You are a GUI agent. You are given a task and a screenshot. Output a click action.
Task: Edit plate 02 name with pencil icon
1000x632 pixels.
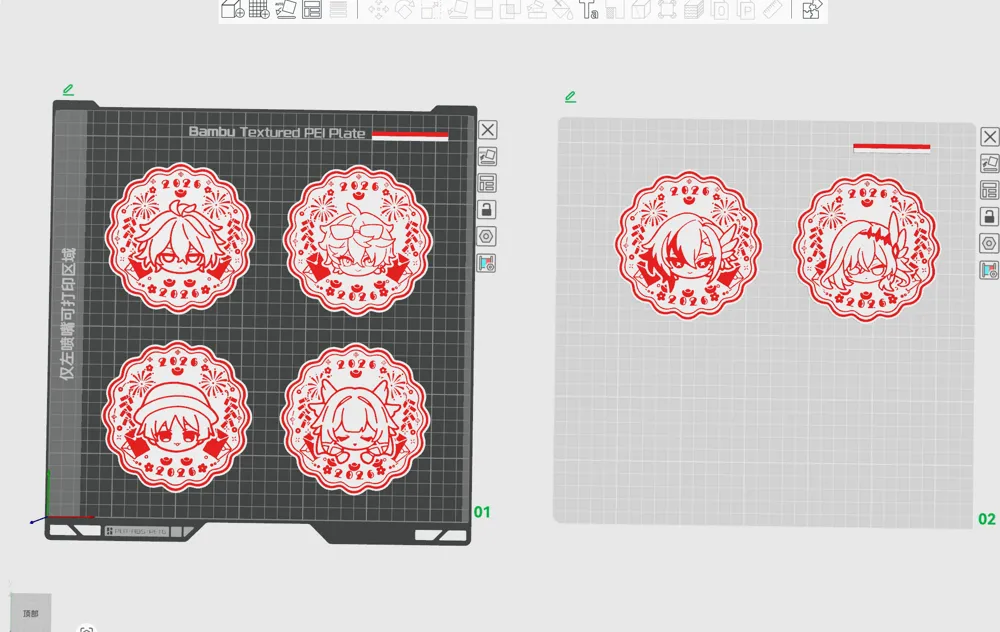pos(570,97)
